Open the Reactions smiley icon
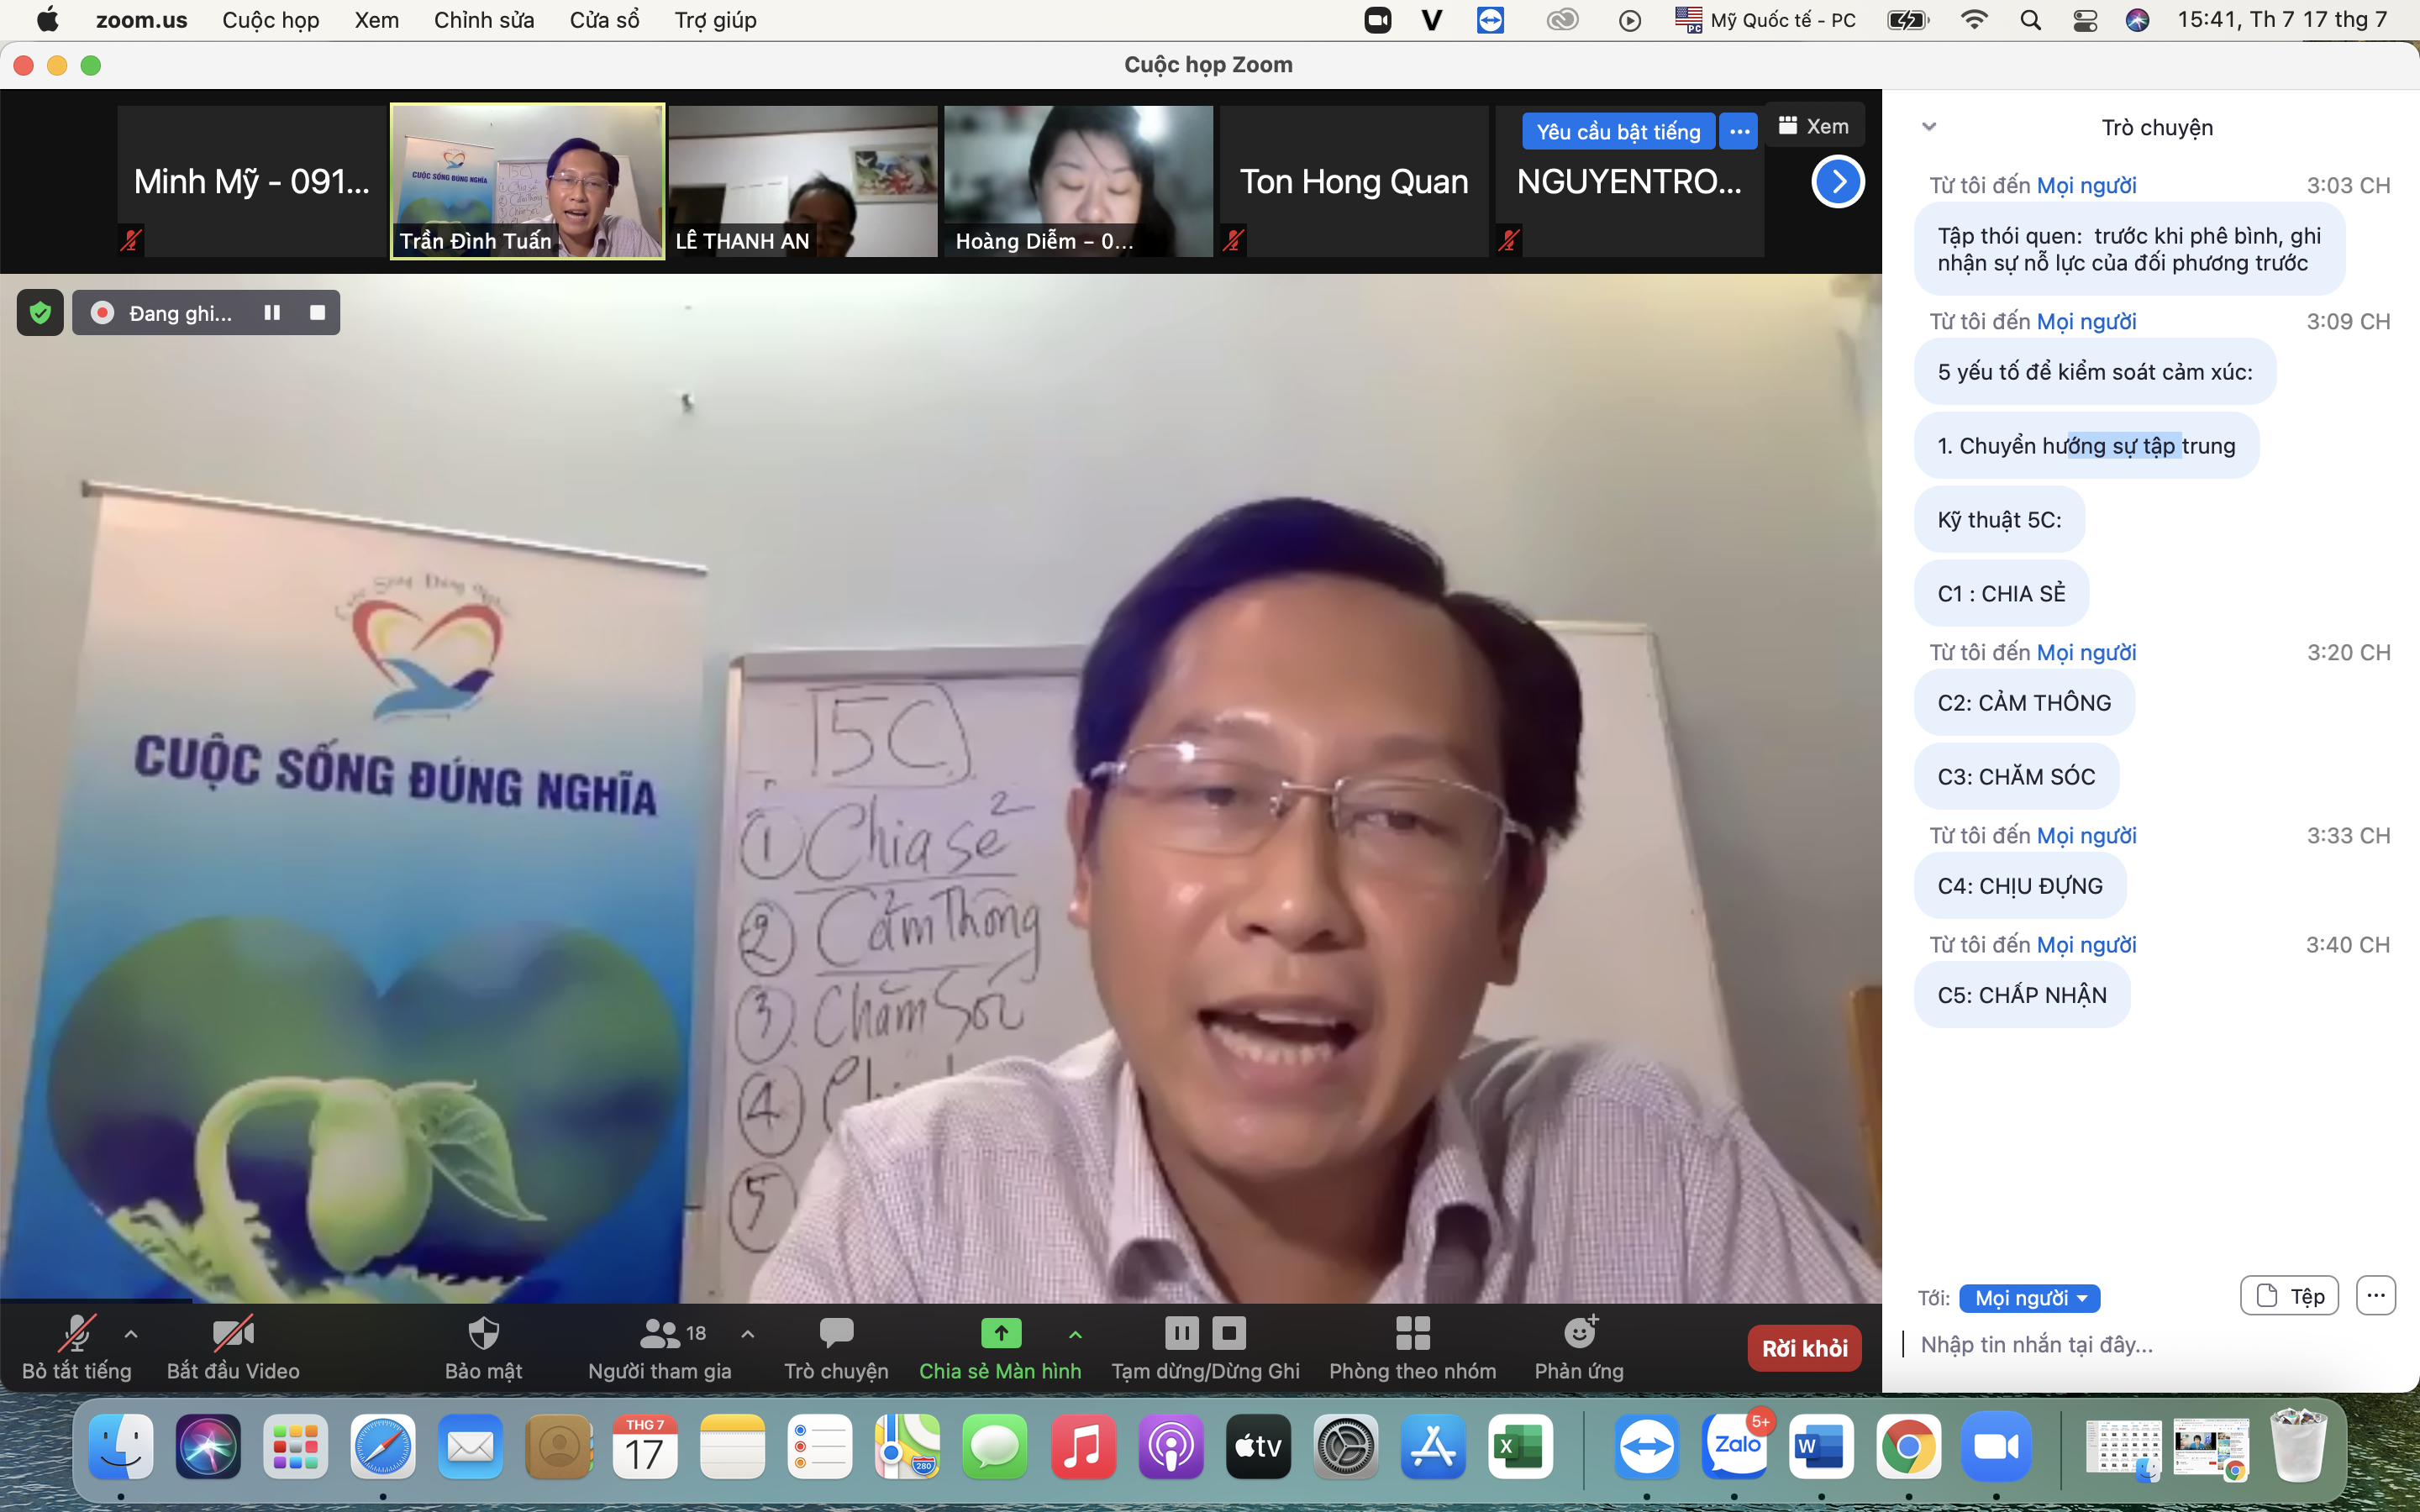 click(1579, 1333)
